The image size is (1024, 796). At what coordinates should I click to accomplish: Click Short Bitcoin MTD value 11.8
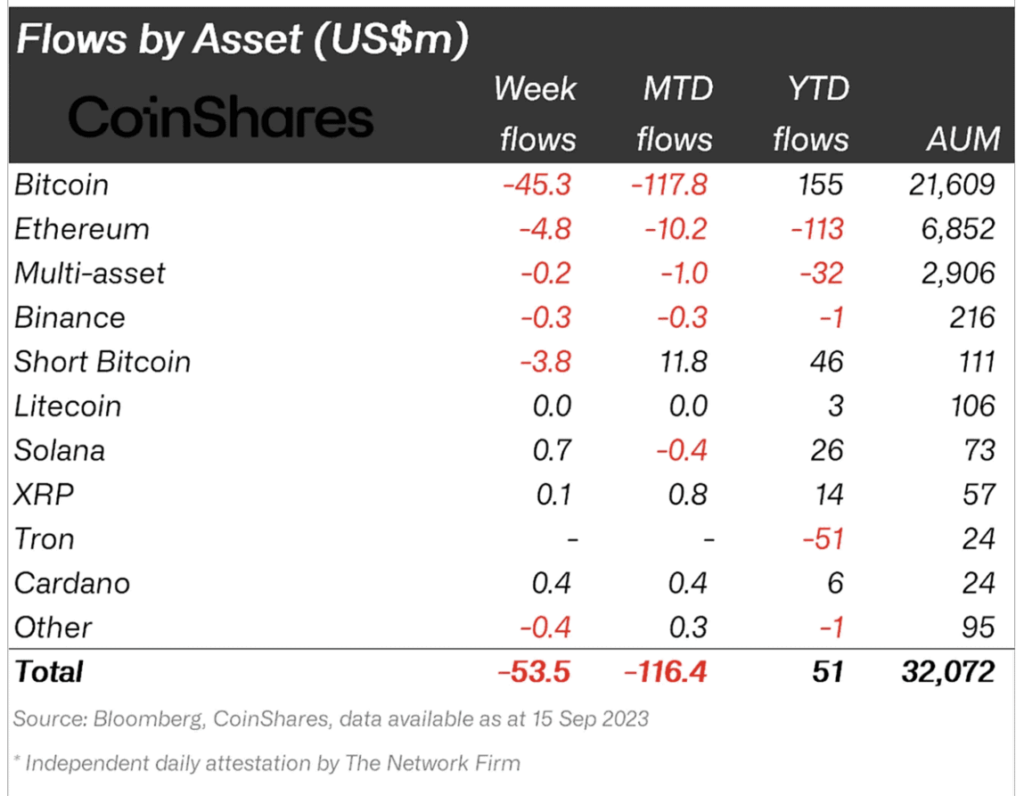683,362
